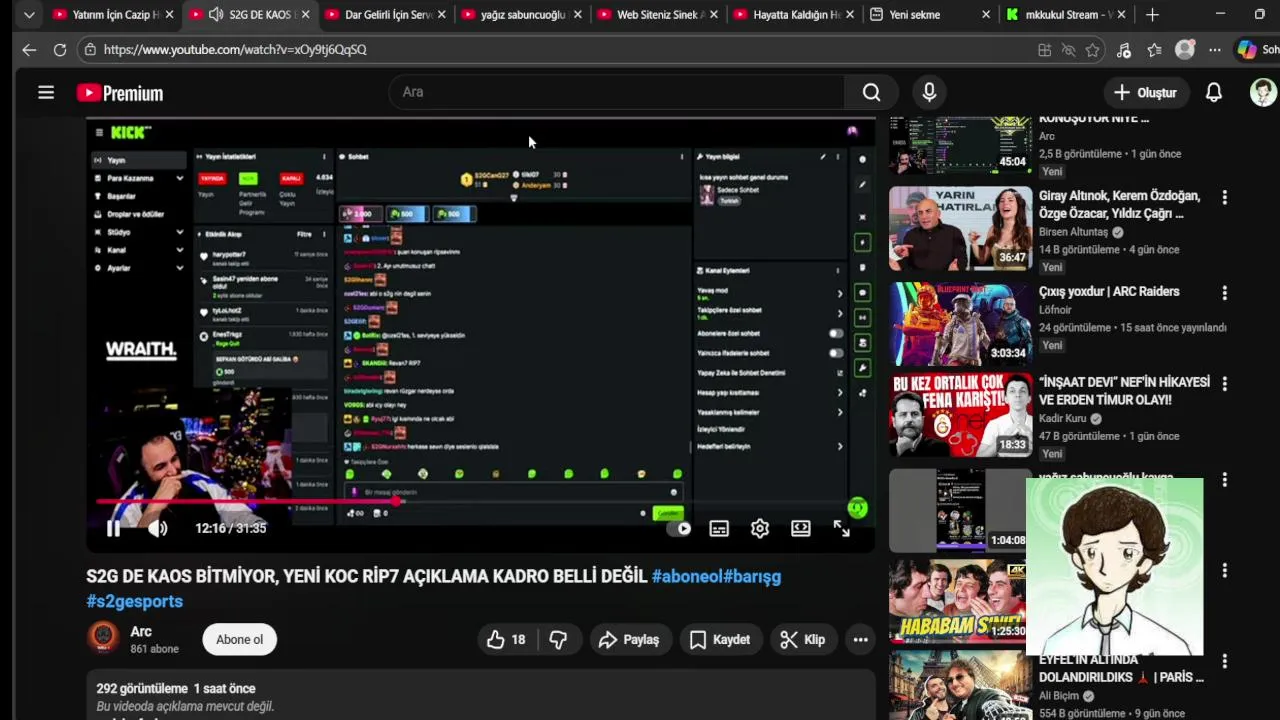Follow the #s2gesports hashtag link
Screen dimensions: 1280x720
pos(135,601)
